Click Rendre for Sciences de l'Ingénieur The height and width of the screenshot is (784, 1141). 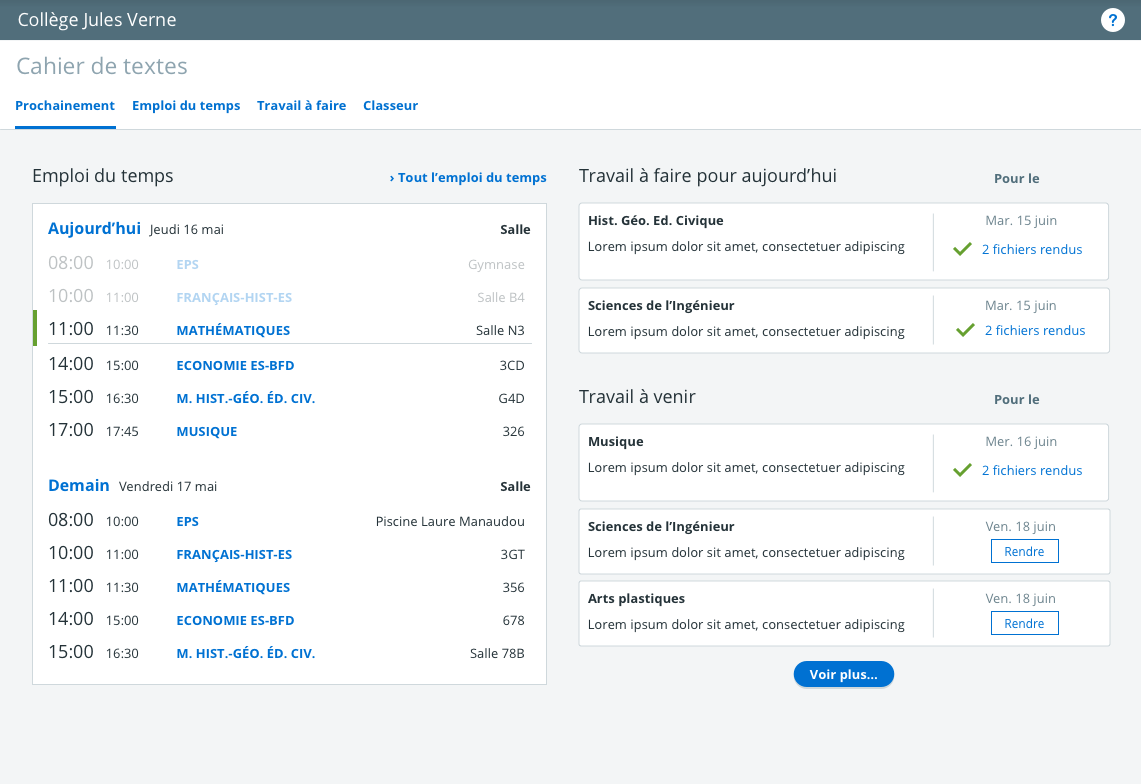[1024, 551]
